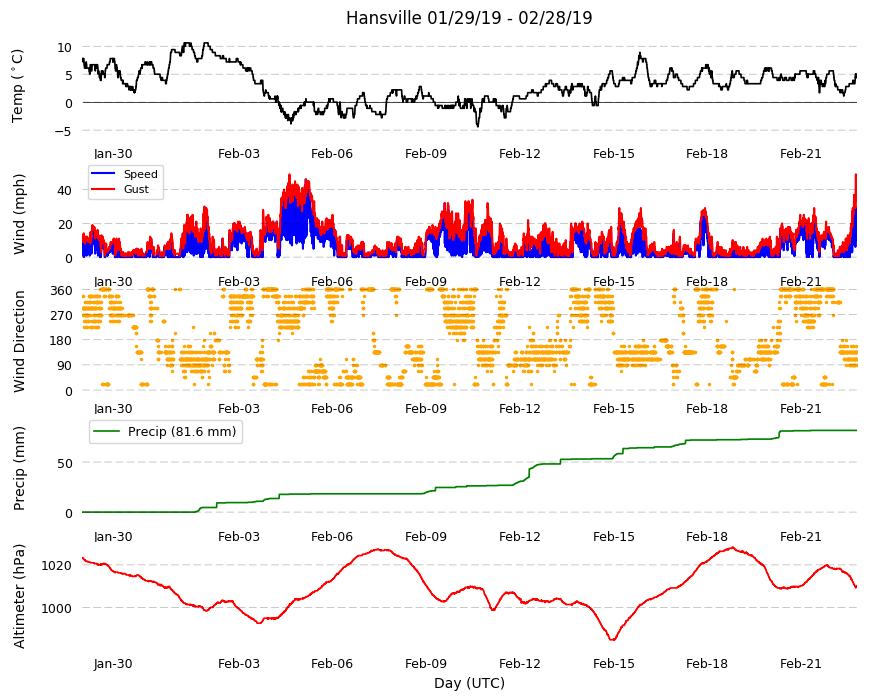The image size is (870, 700).
Task: Click the Feb-15 tick under the altimeter chart
Action: click(x=613, y=663)
